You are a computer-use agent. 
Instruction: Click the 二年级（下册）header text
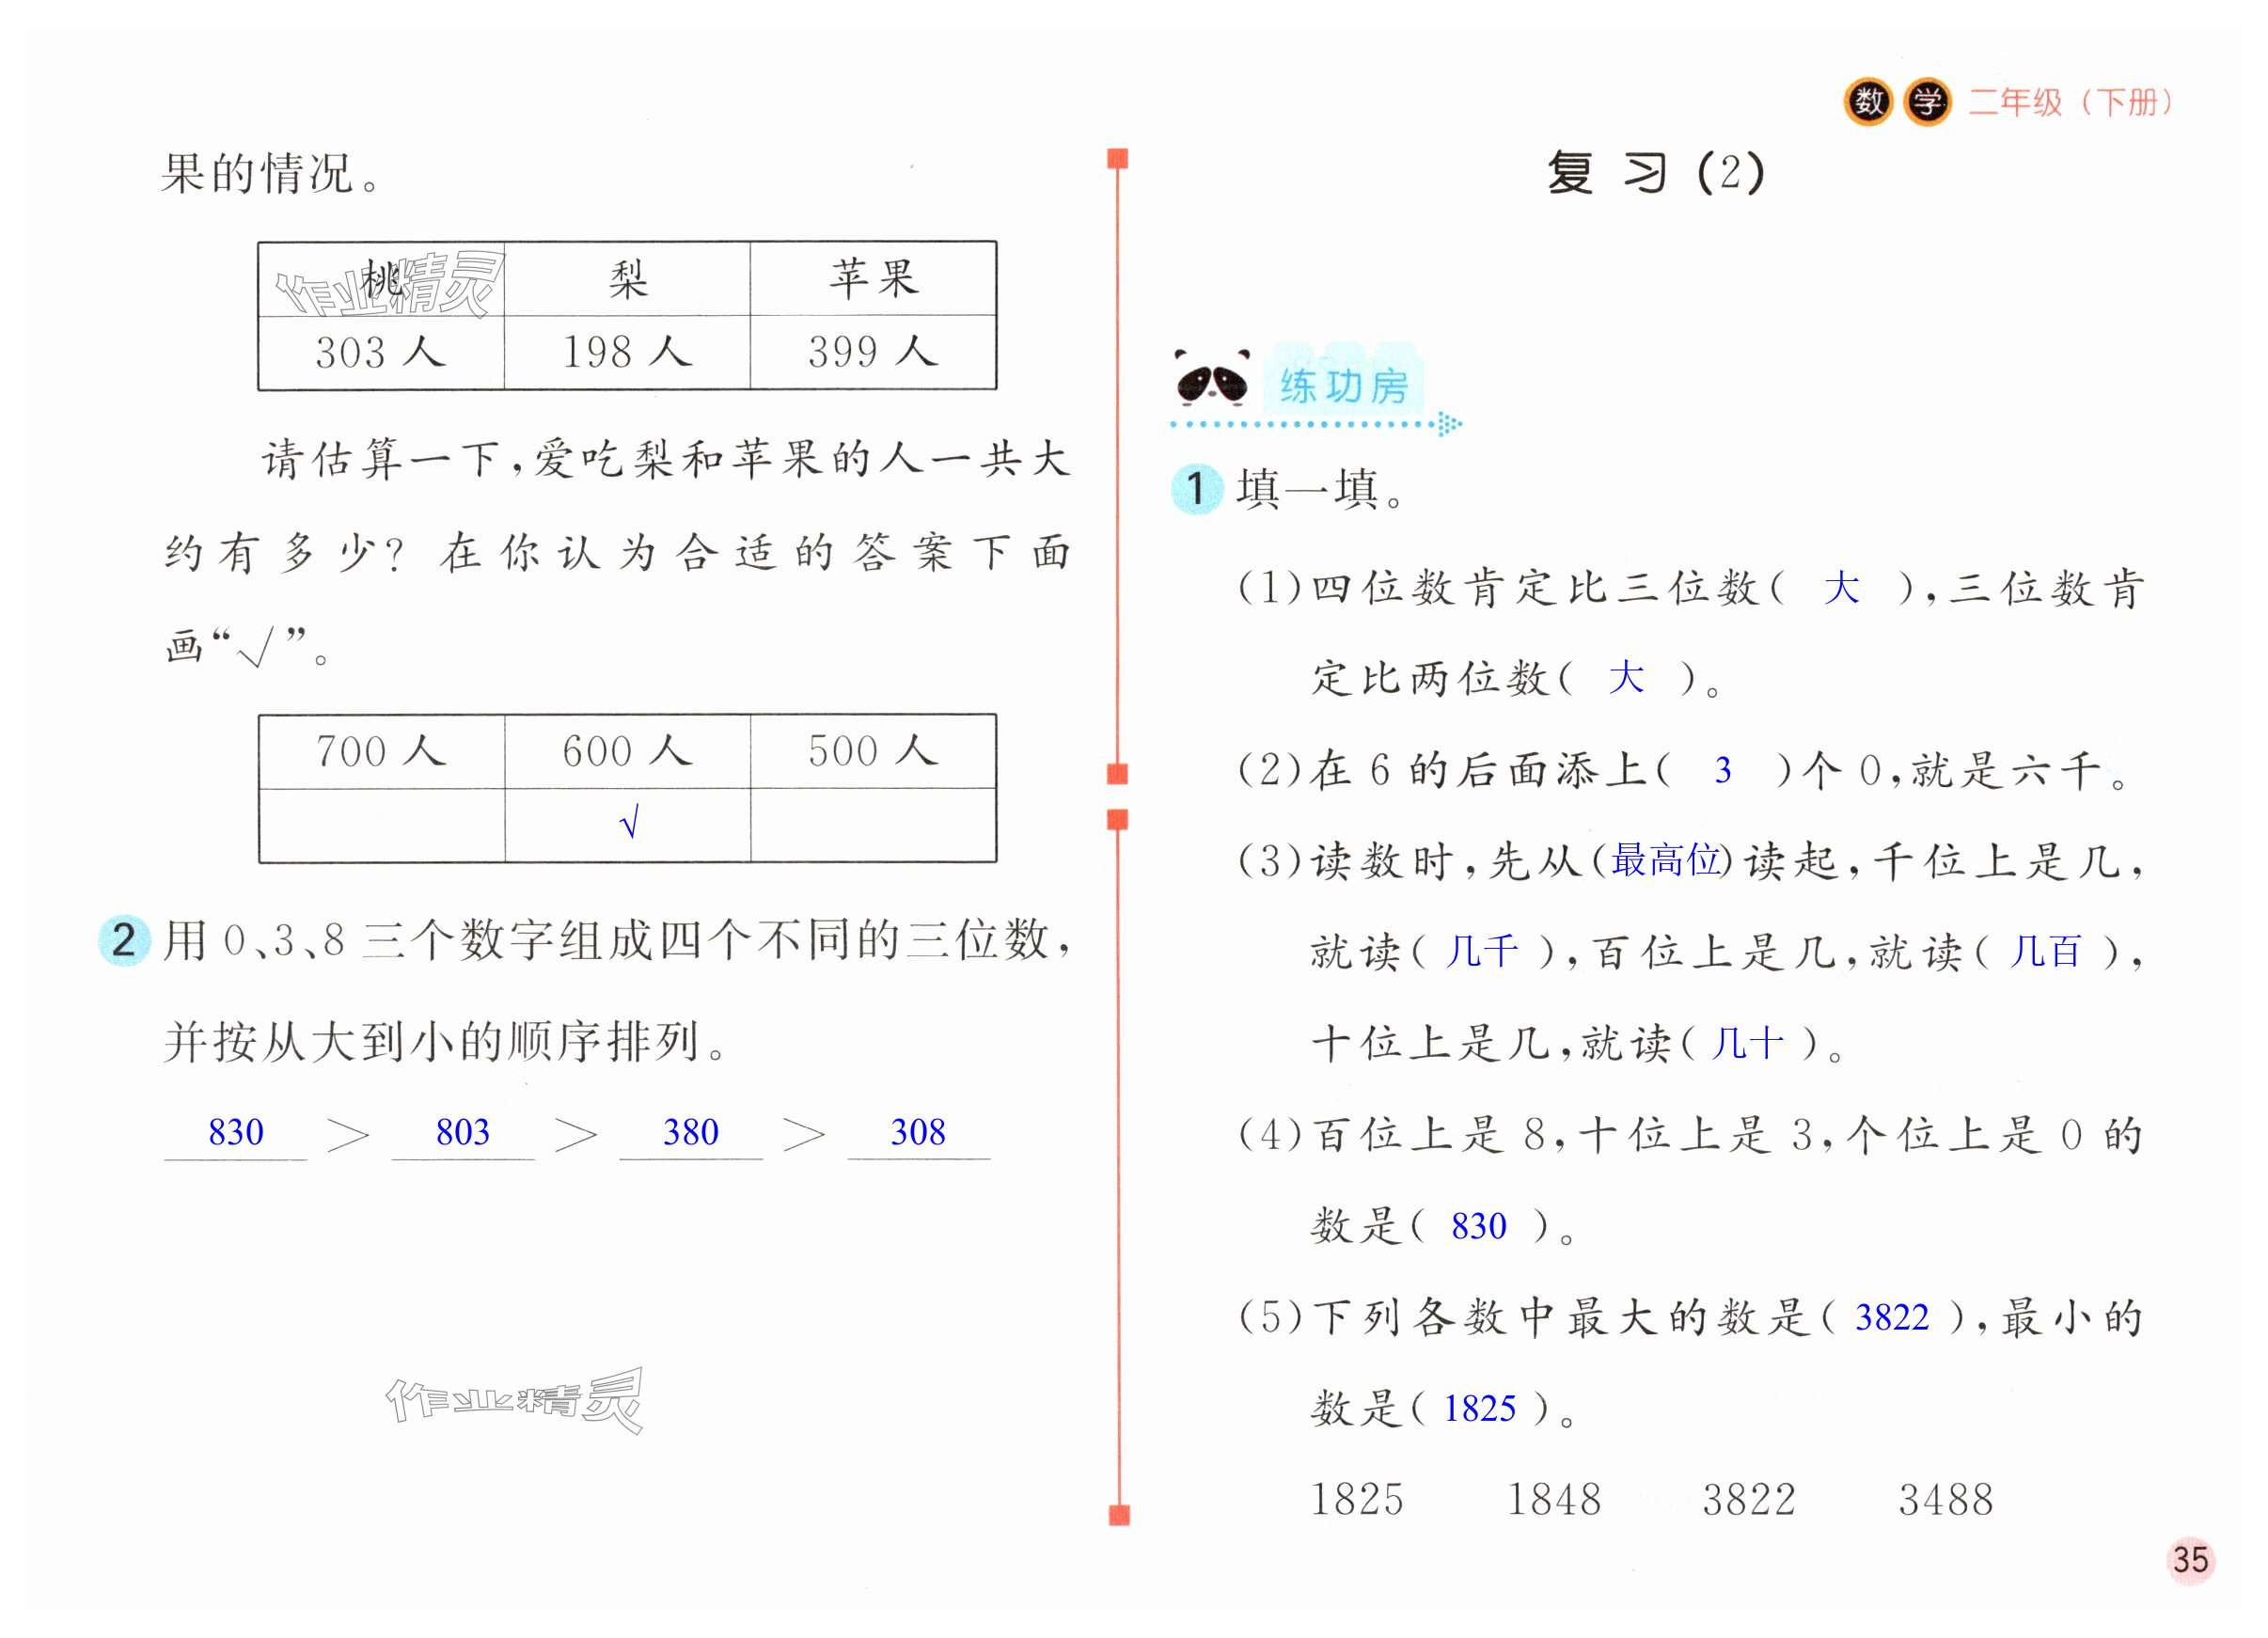tap(2070, 102)
